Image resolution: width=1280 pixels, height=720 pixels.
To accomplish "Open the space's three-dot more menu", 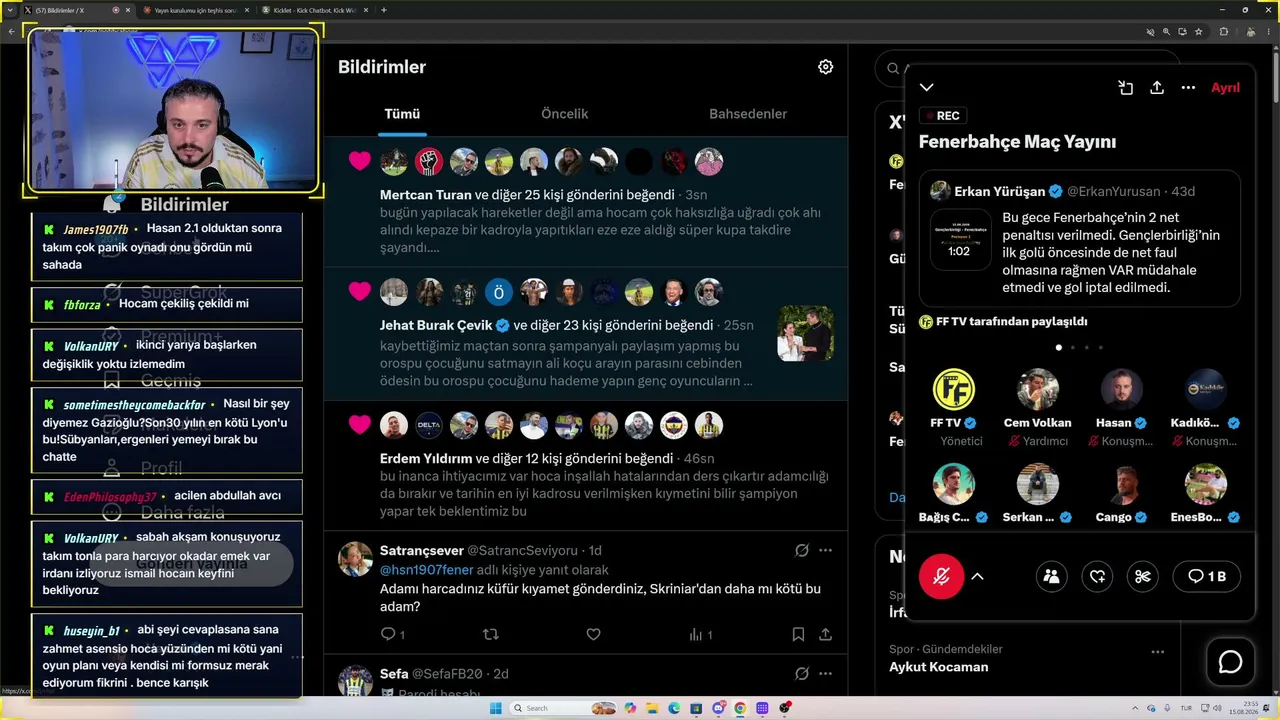I will point(1188,88).
